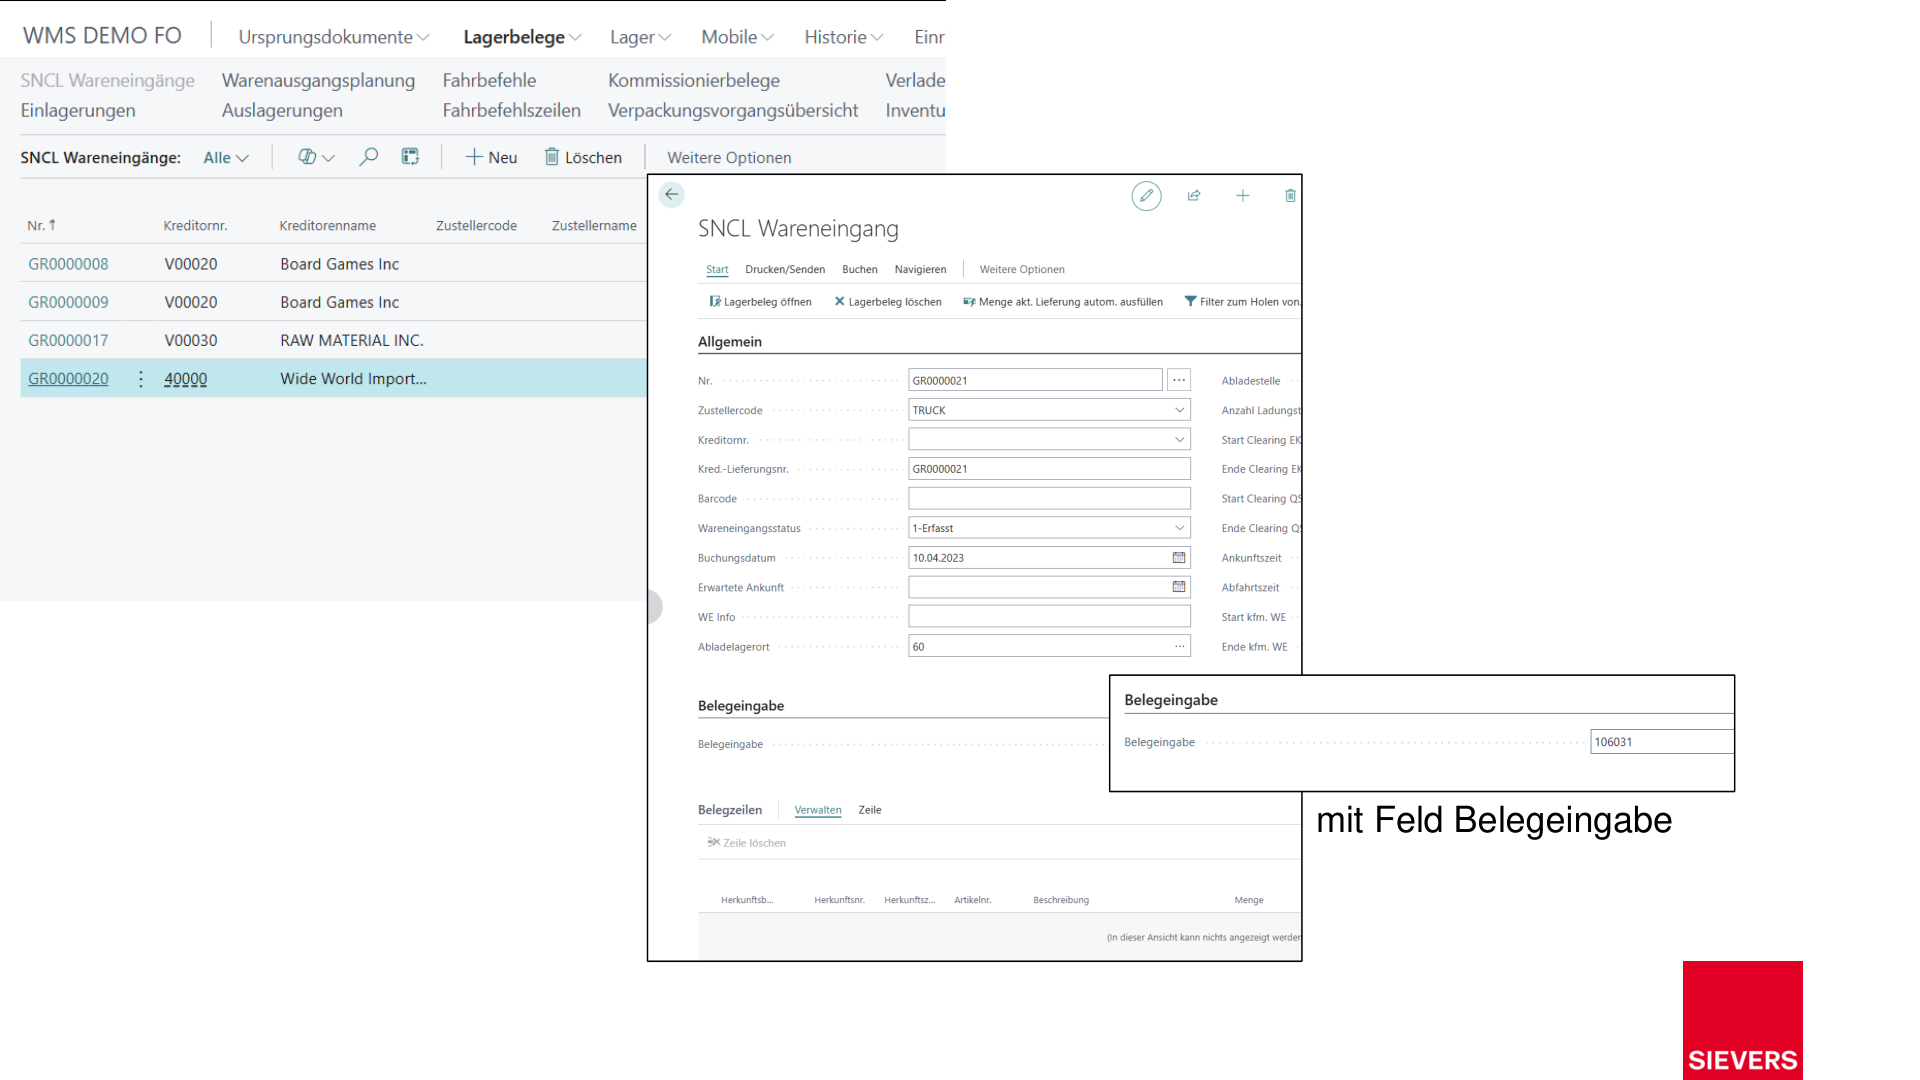Open calendar picker for Erwartete Ankunft
This screenshot has width=1920, height=1080.
[1179, 587]
